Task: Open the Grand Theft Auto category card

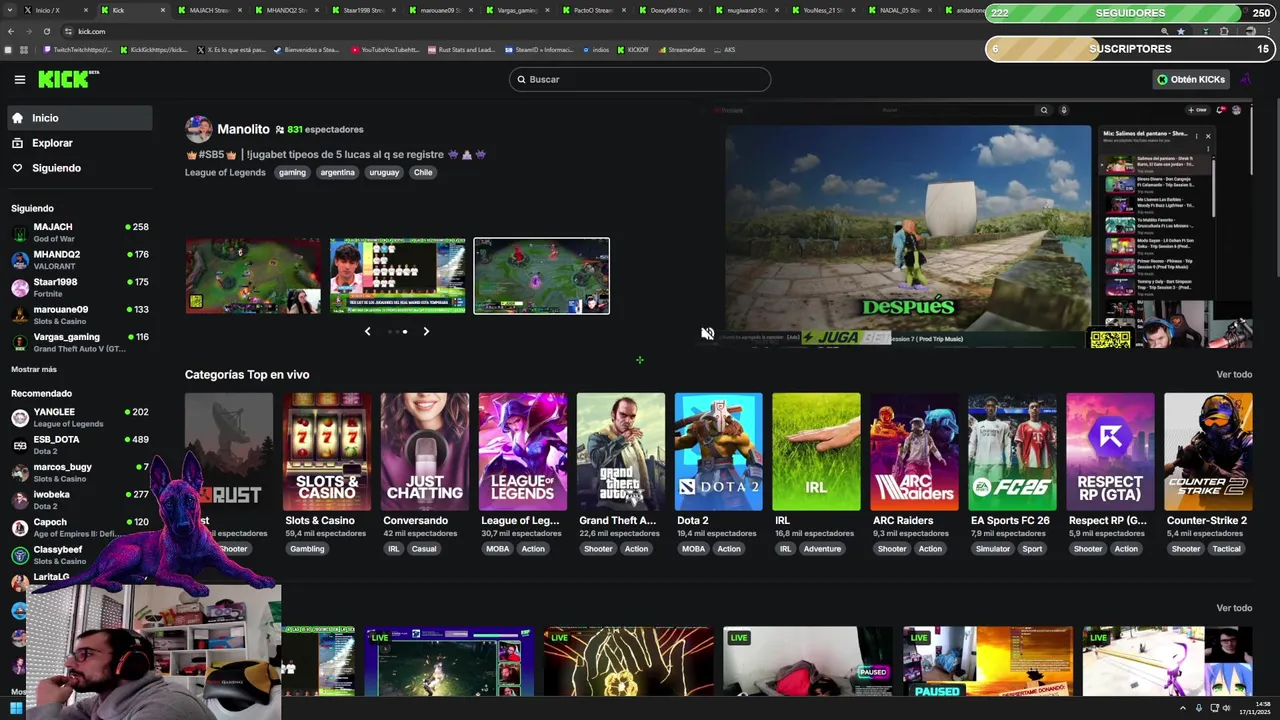Action: point(620,452)
